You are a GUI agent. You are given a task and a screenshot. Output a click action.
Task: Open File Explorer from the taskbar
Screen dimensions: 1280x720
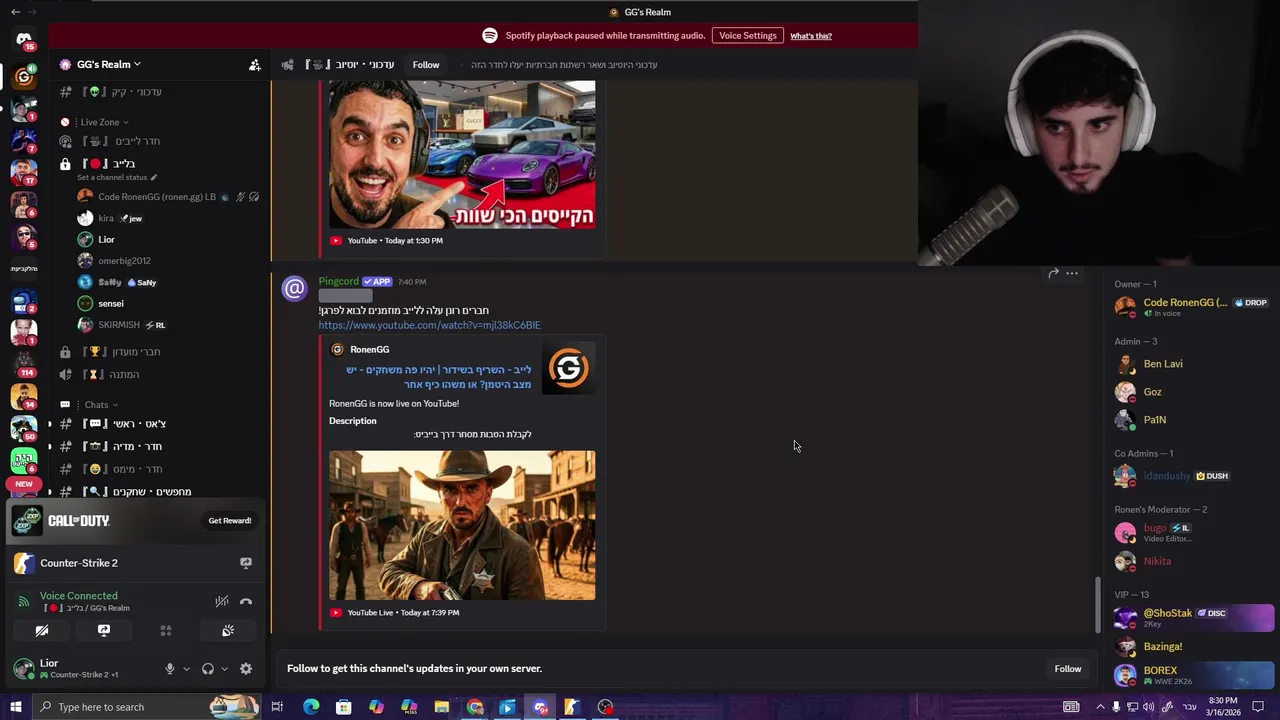441,707
